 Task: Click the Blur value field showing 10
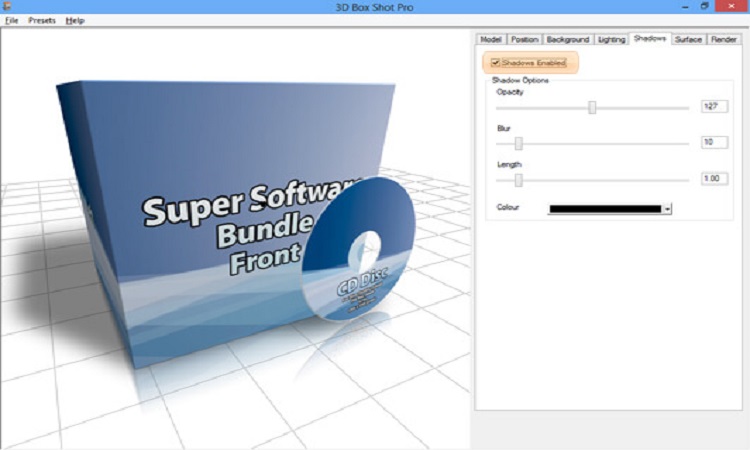coord(715,142)
